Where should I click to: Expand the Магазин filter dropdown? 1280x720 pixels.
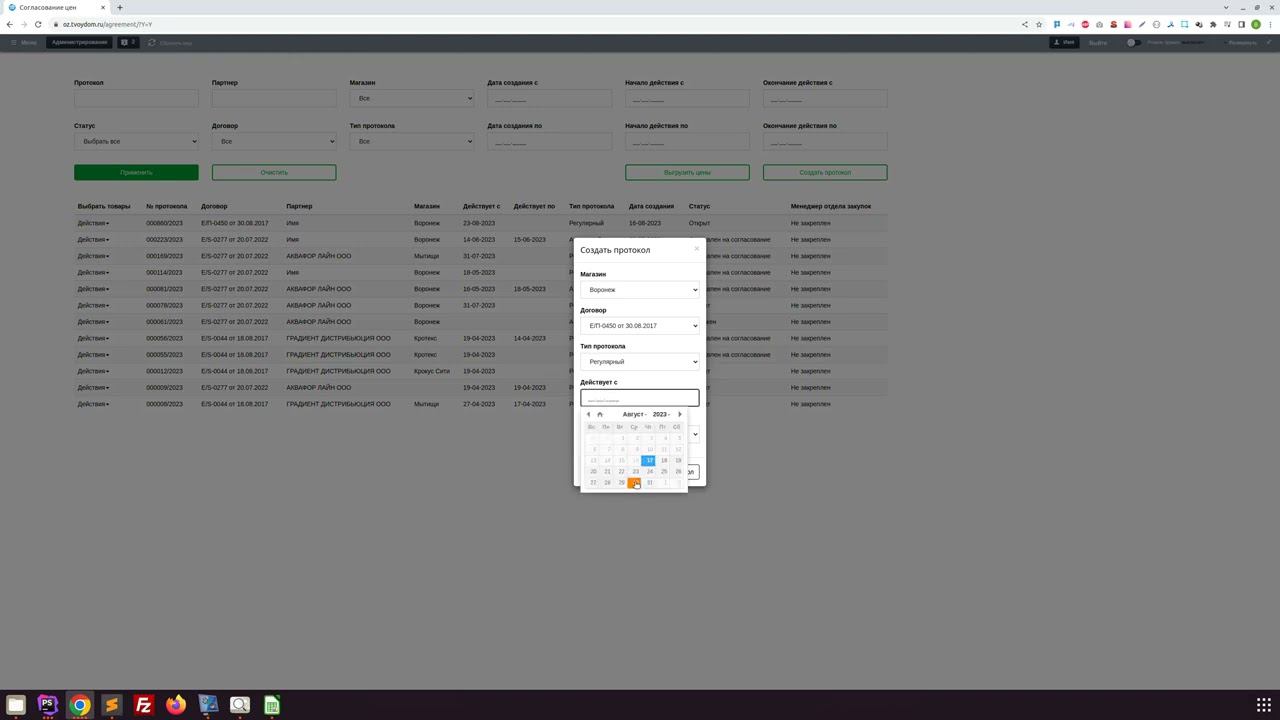coord(412,99)
